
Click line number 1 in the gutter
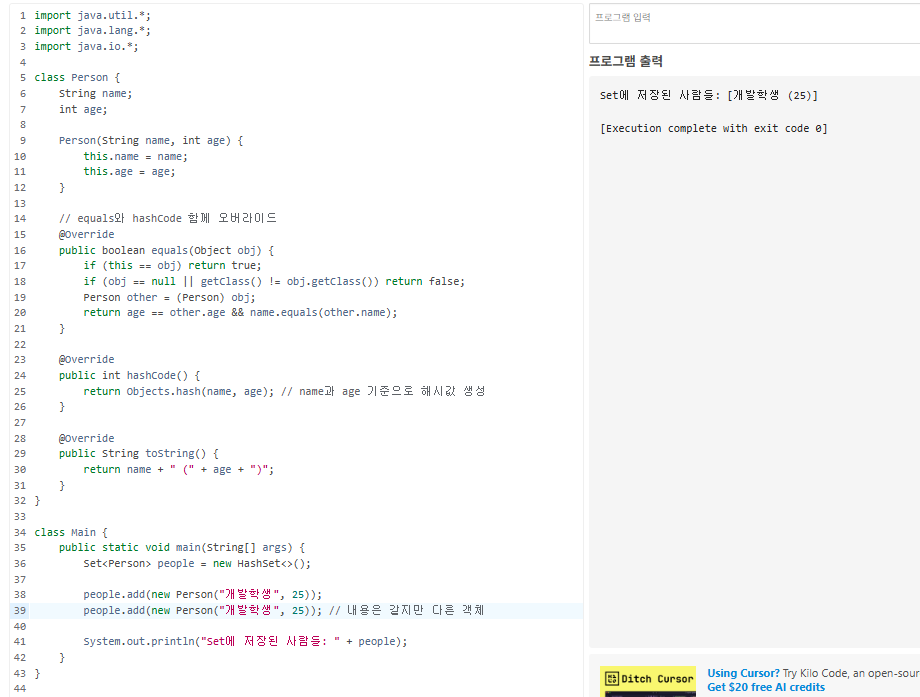(x=22, y=15)
